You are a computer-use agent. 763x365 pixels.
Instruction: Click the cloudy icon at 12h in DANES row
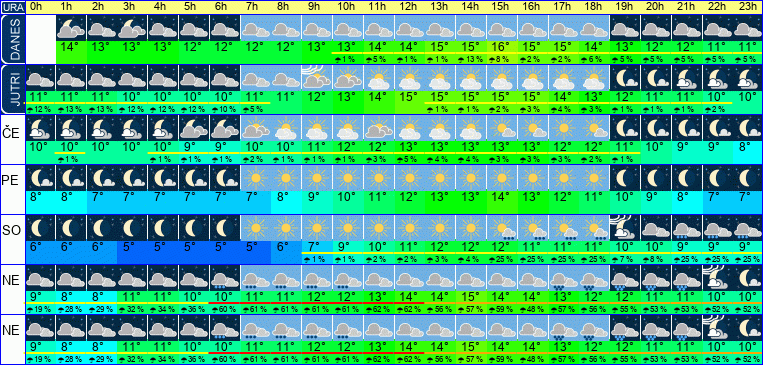[409, 28]
